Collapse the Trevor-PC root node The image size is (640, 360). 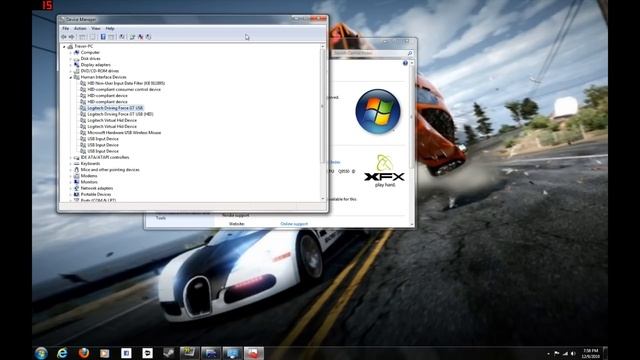click(x=64, y=47)
